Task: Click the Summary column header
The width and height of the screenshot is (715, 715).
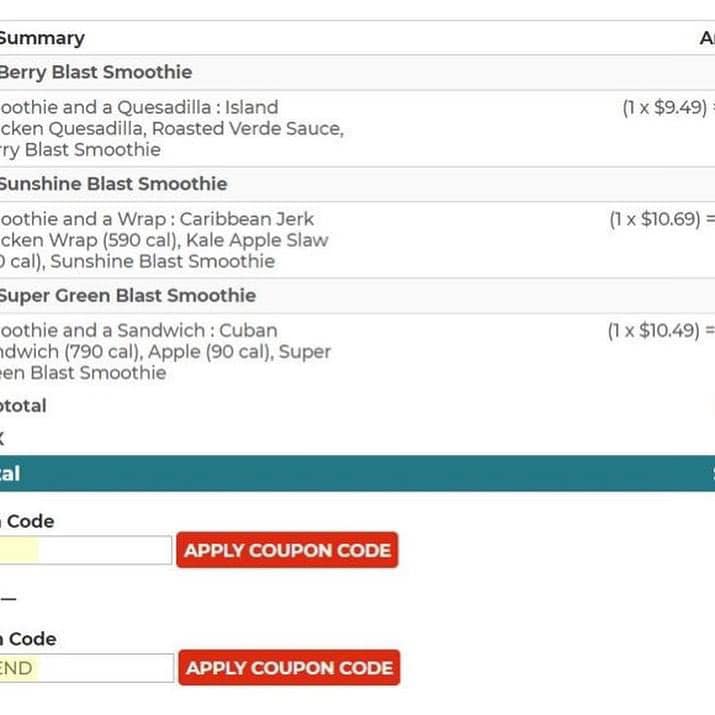Action: [42, 38]
